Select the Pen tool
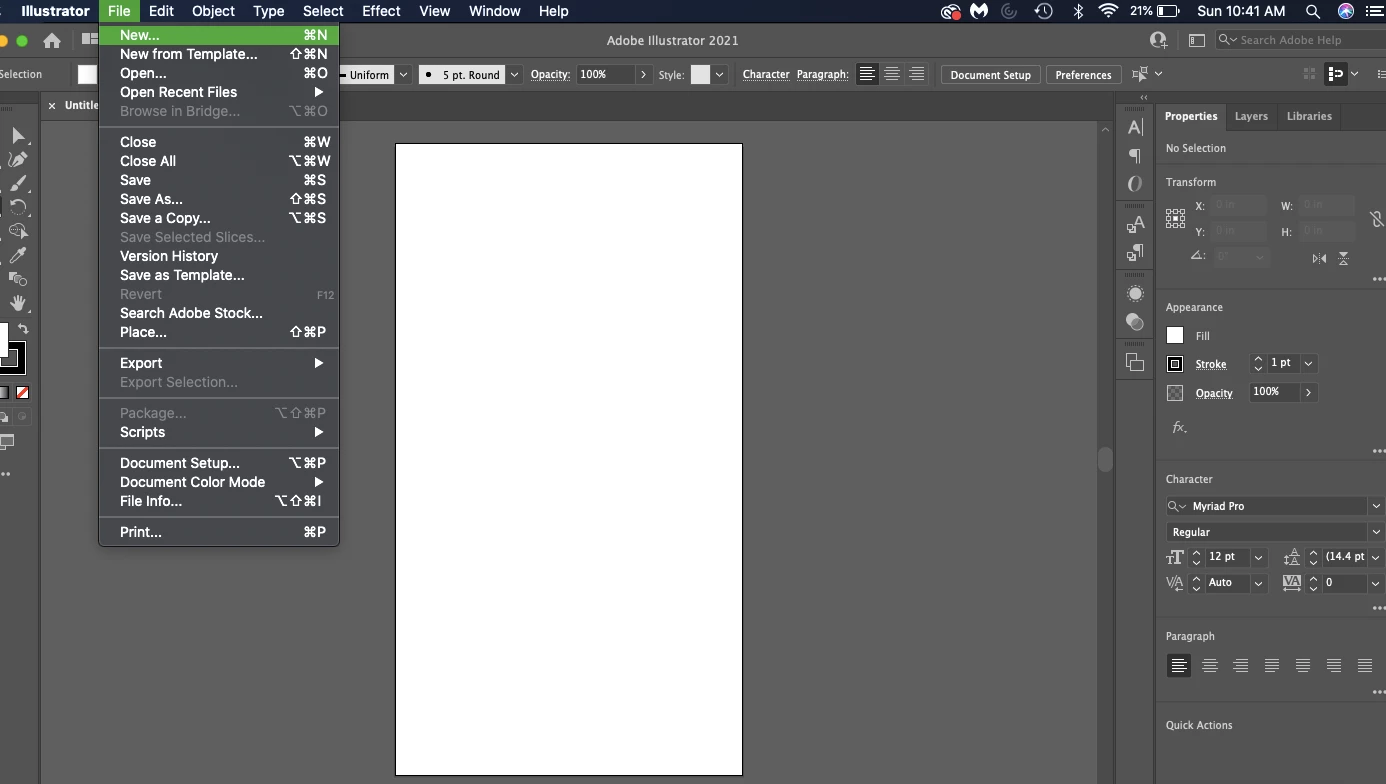 tap(18, 160)
